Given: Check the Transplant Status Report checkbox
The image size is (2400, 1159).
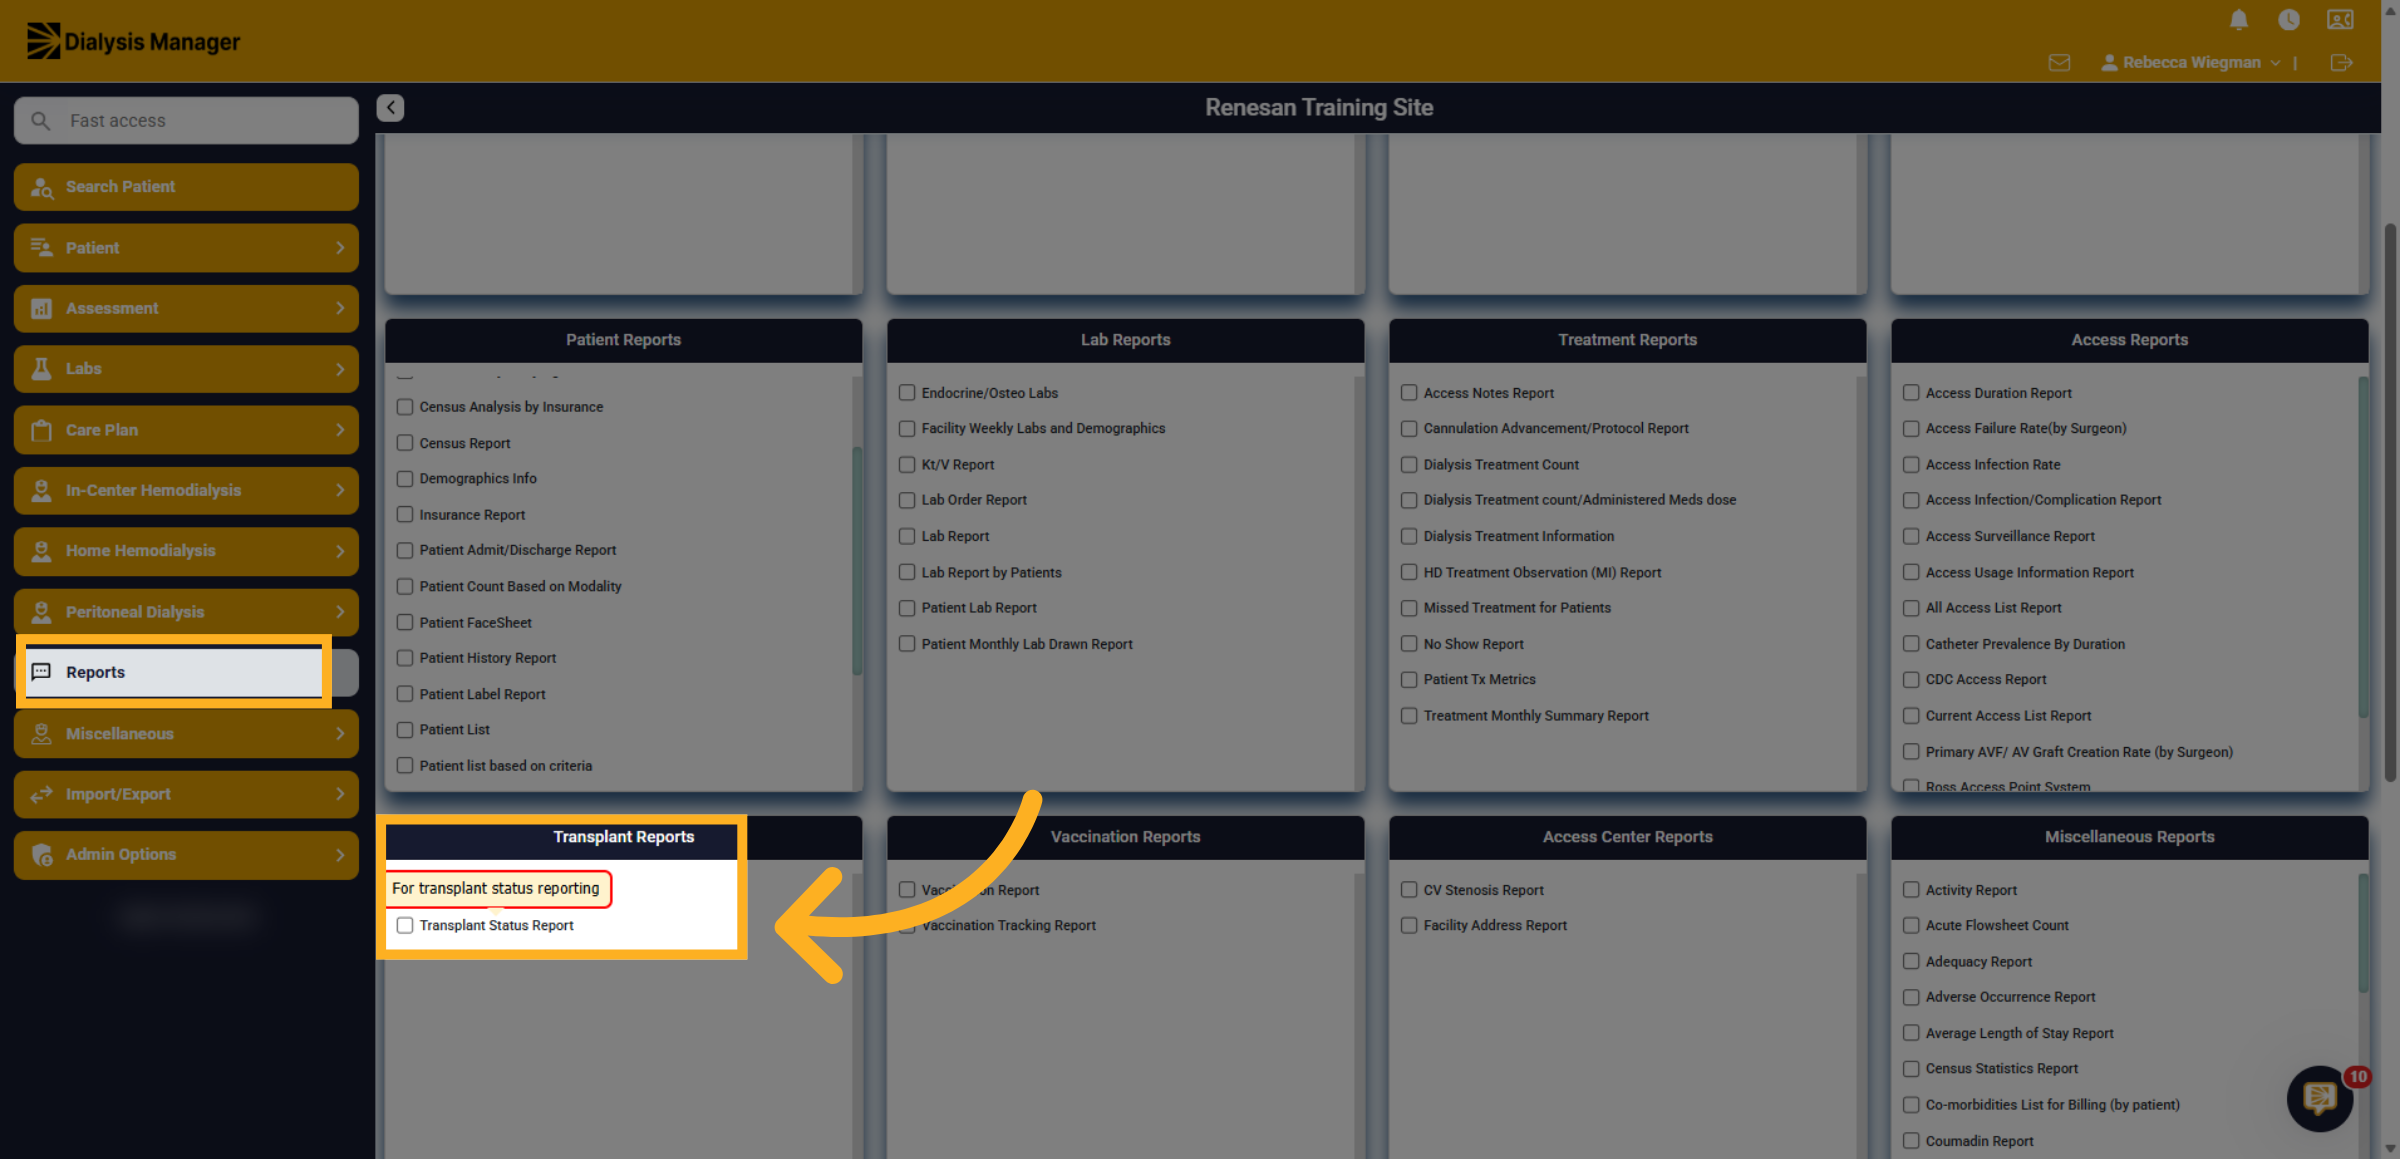Looking at the screenshot, I should coord(405,925).
